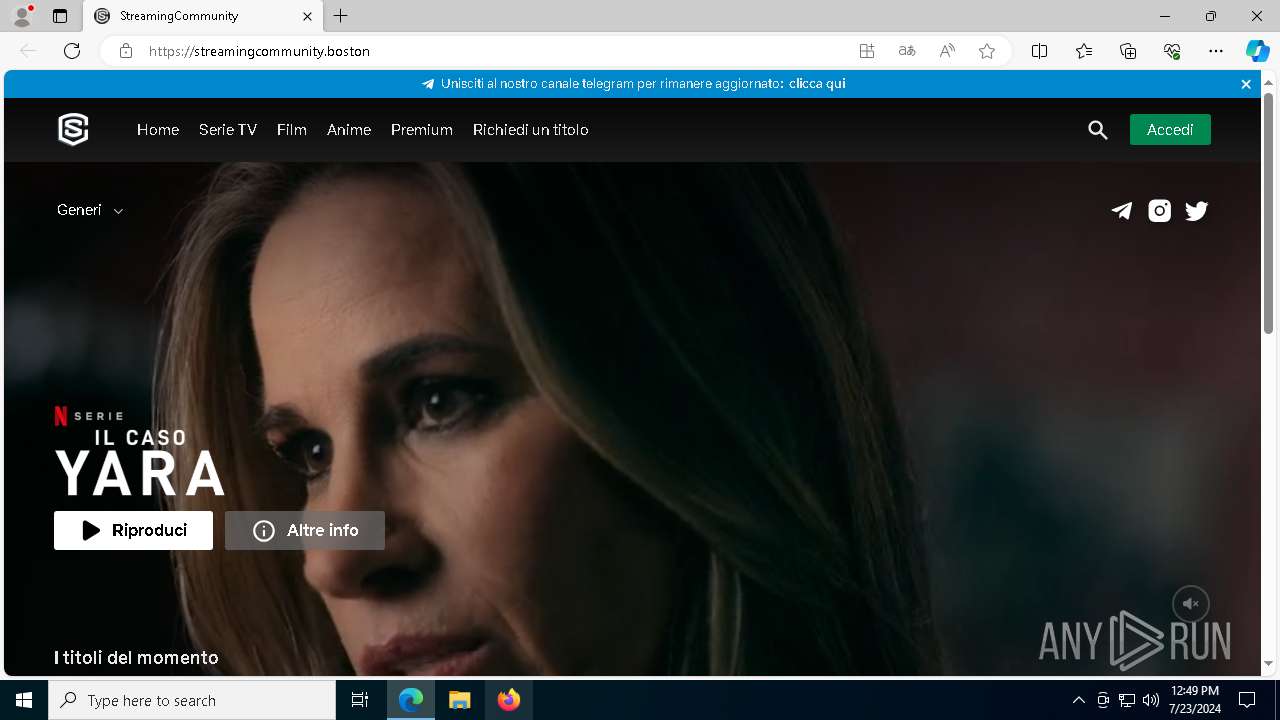Open the Twitter social icon
The height and width of the screenshot is (720, 1280).
point(1197,210)
